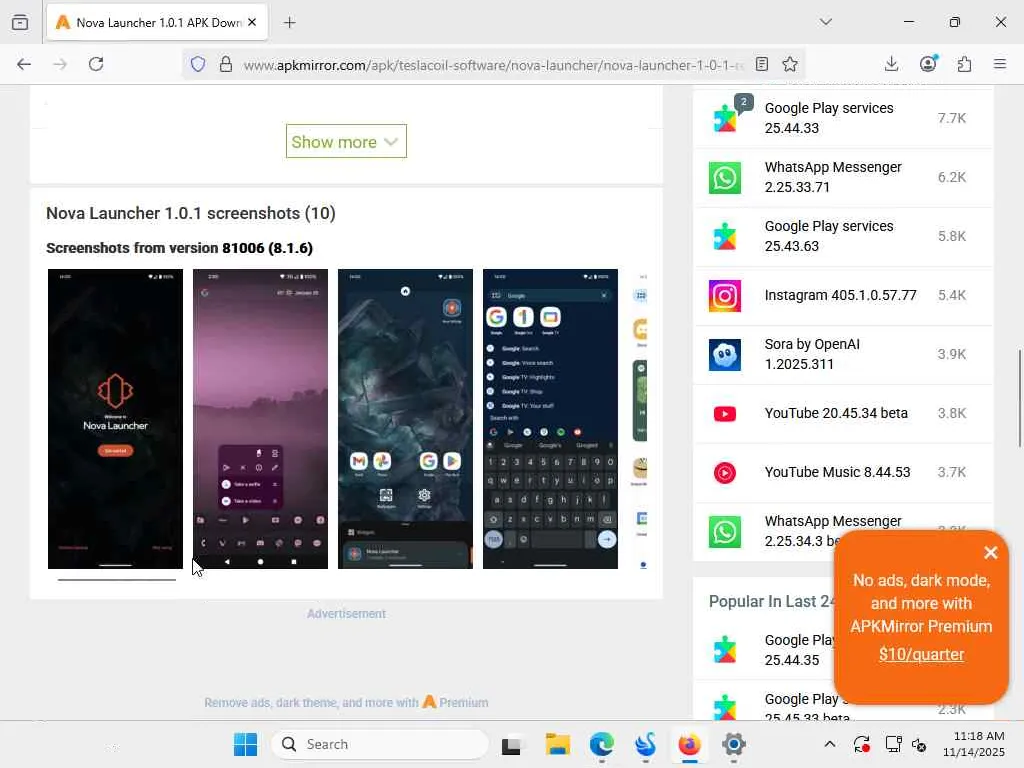Bookmark this page with star icon
This screenshot has width=1024, height=768.
790,64
